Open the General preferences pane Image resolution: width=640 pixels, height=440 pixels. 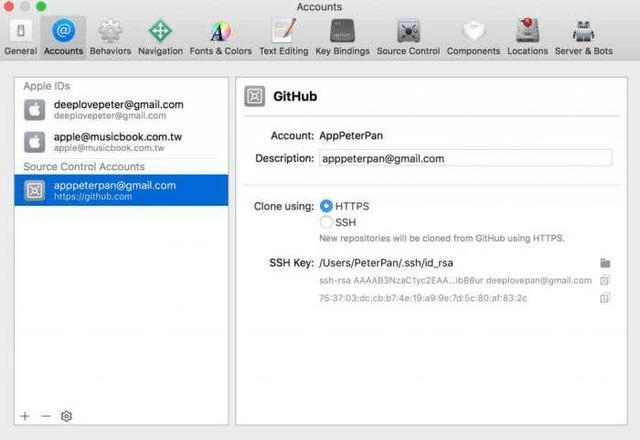(x=20, y=38)
